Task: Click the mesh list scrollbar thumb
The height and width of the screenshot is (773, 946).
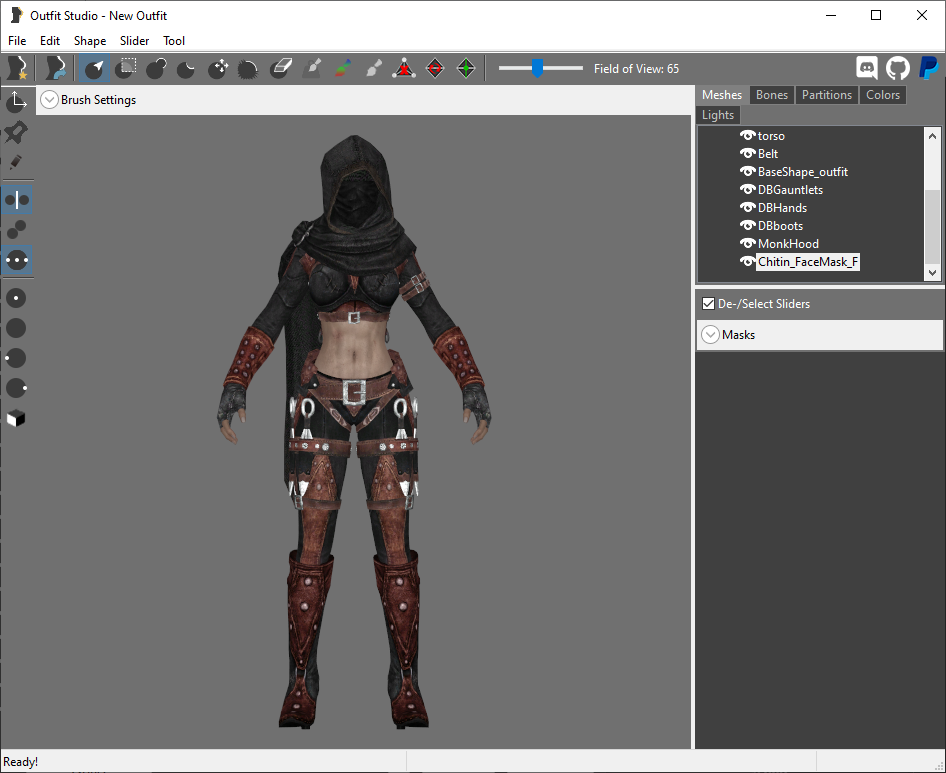Action: pyautogui.click(x=932, y=226)
